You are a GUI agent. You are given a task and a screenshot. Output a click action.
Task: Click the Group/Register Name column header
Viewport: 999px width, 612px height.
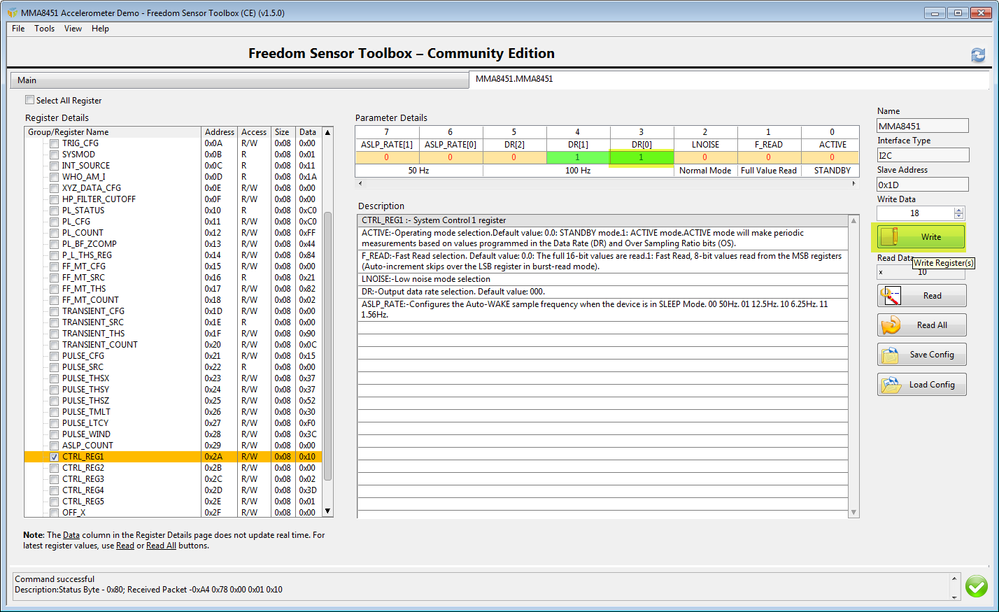112,132
